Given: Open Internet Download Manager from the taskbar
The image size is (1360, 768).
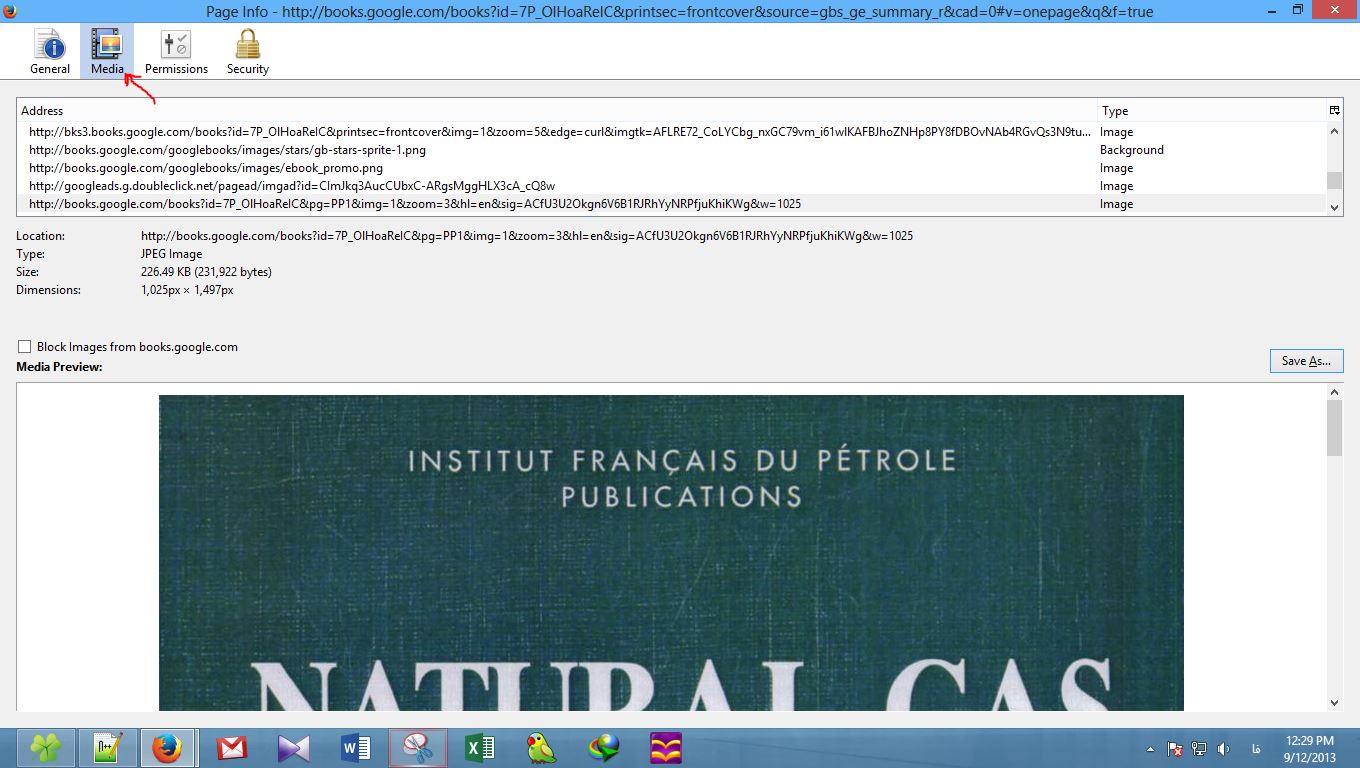Looking at the screenshot, I should tap(604, 747).
